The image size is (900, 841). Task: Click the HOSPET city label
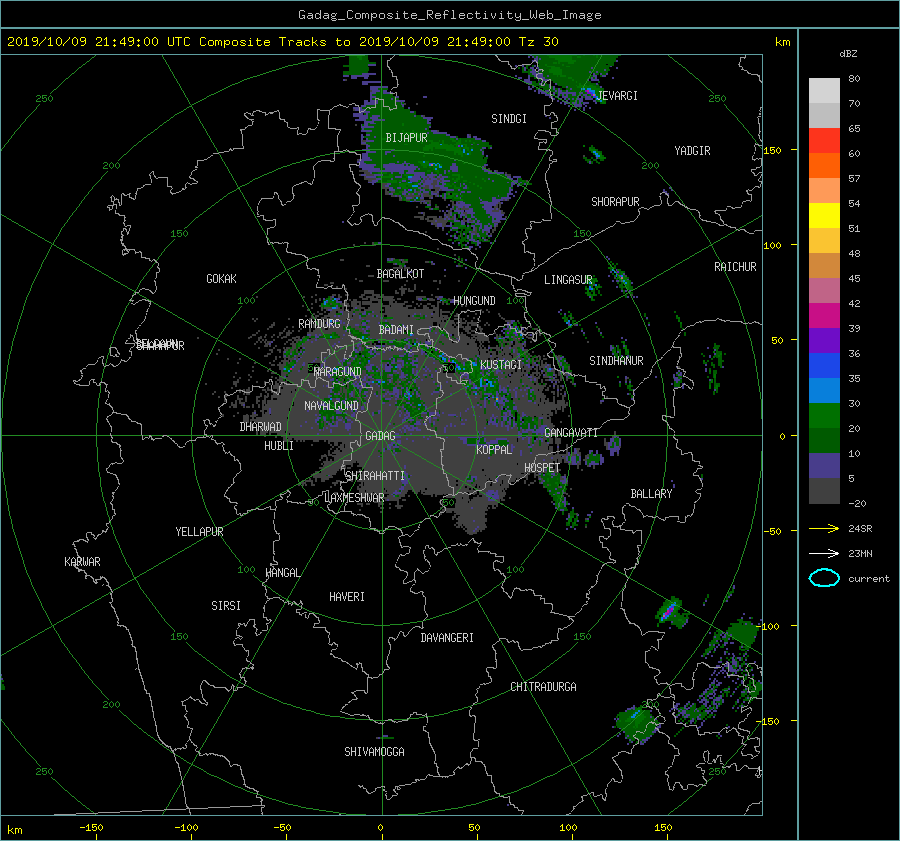click(542, 468)
